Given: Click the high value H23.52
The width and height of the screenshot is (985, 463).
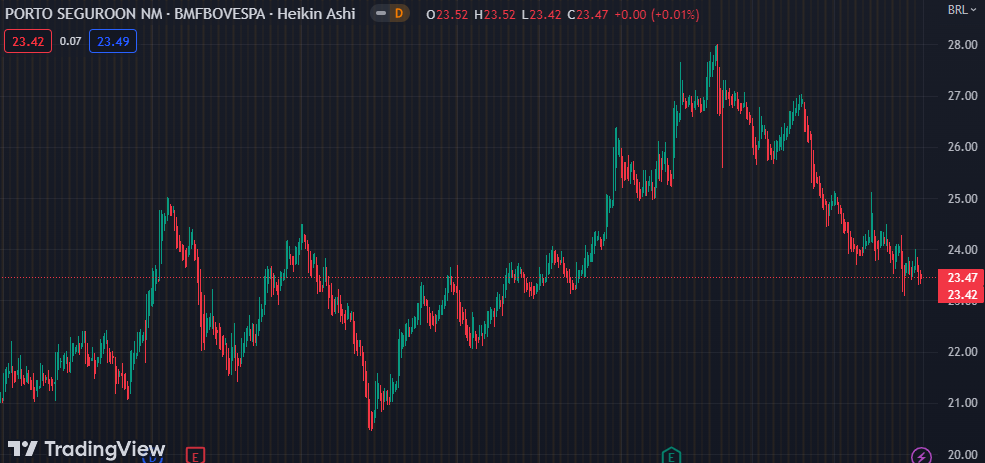Looking at the screenshot, I should pos(496,14).
